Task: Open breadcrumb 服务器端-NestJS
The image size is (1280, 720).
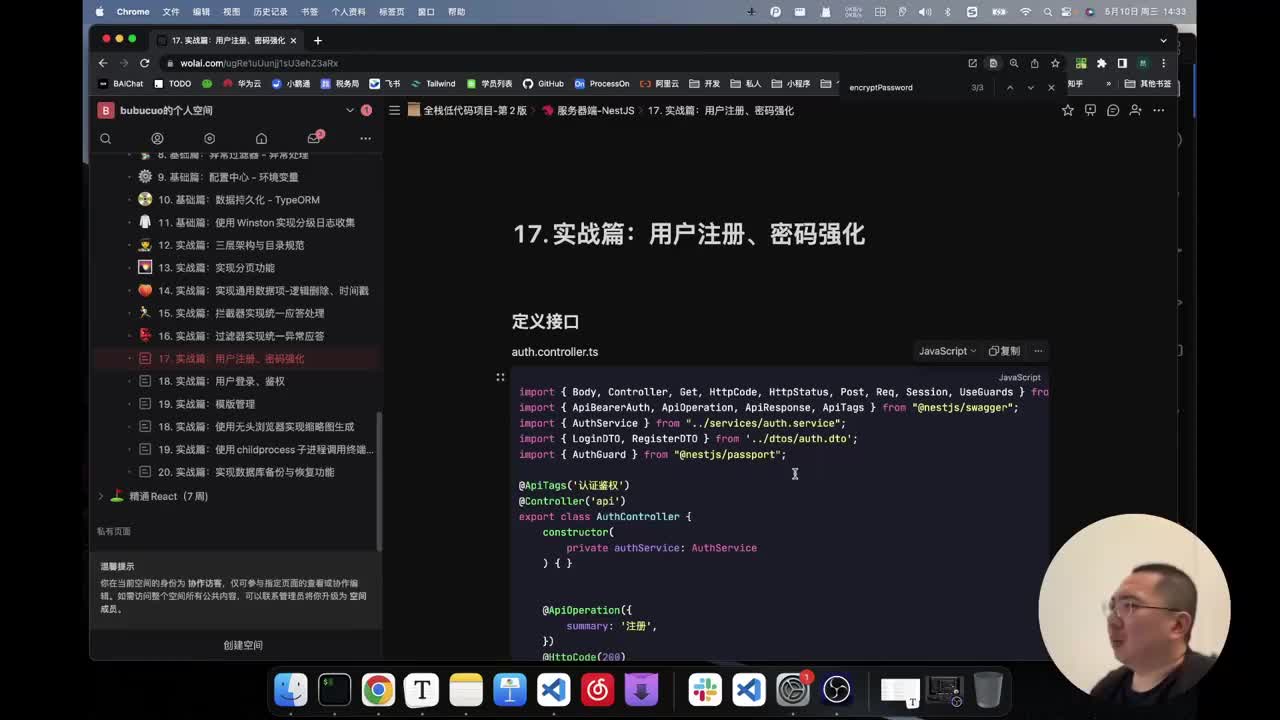Action: click(x=588, y=110)
